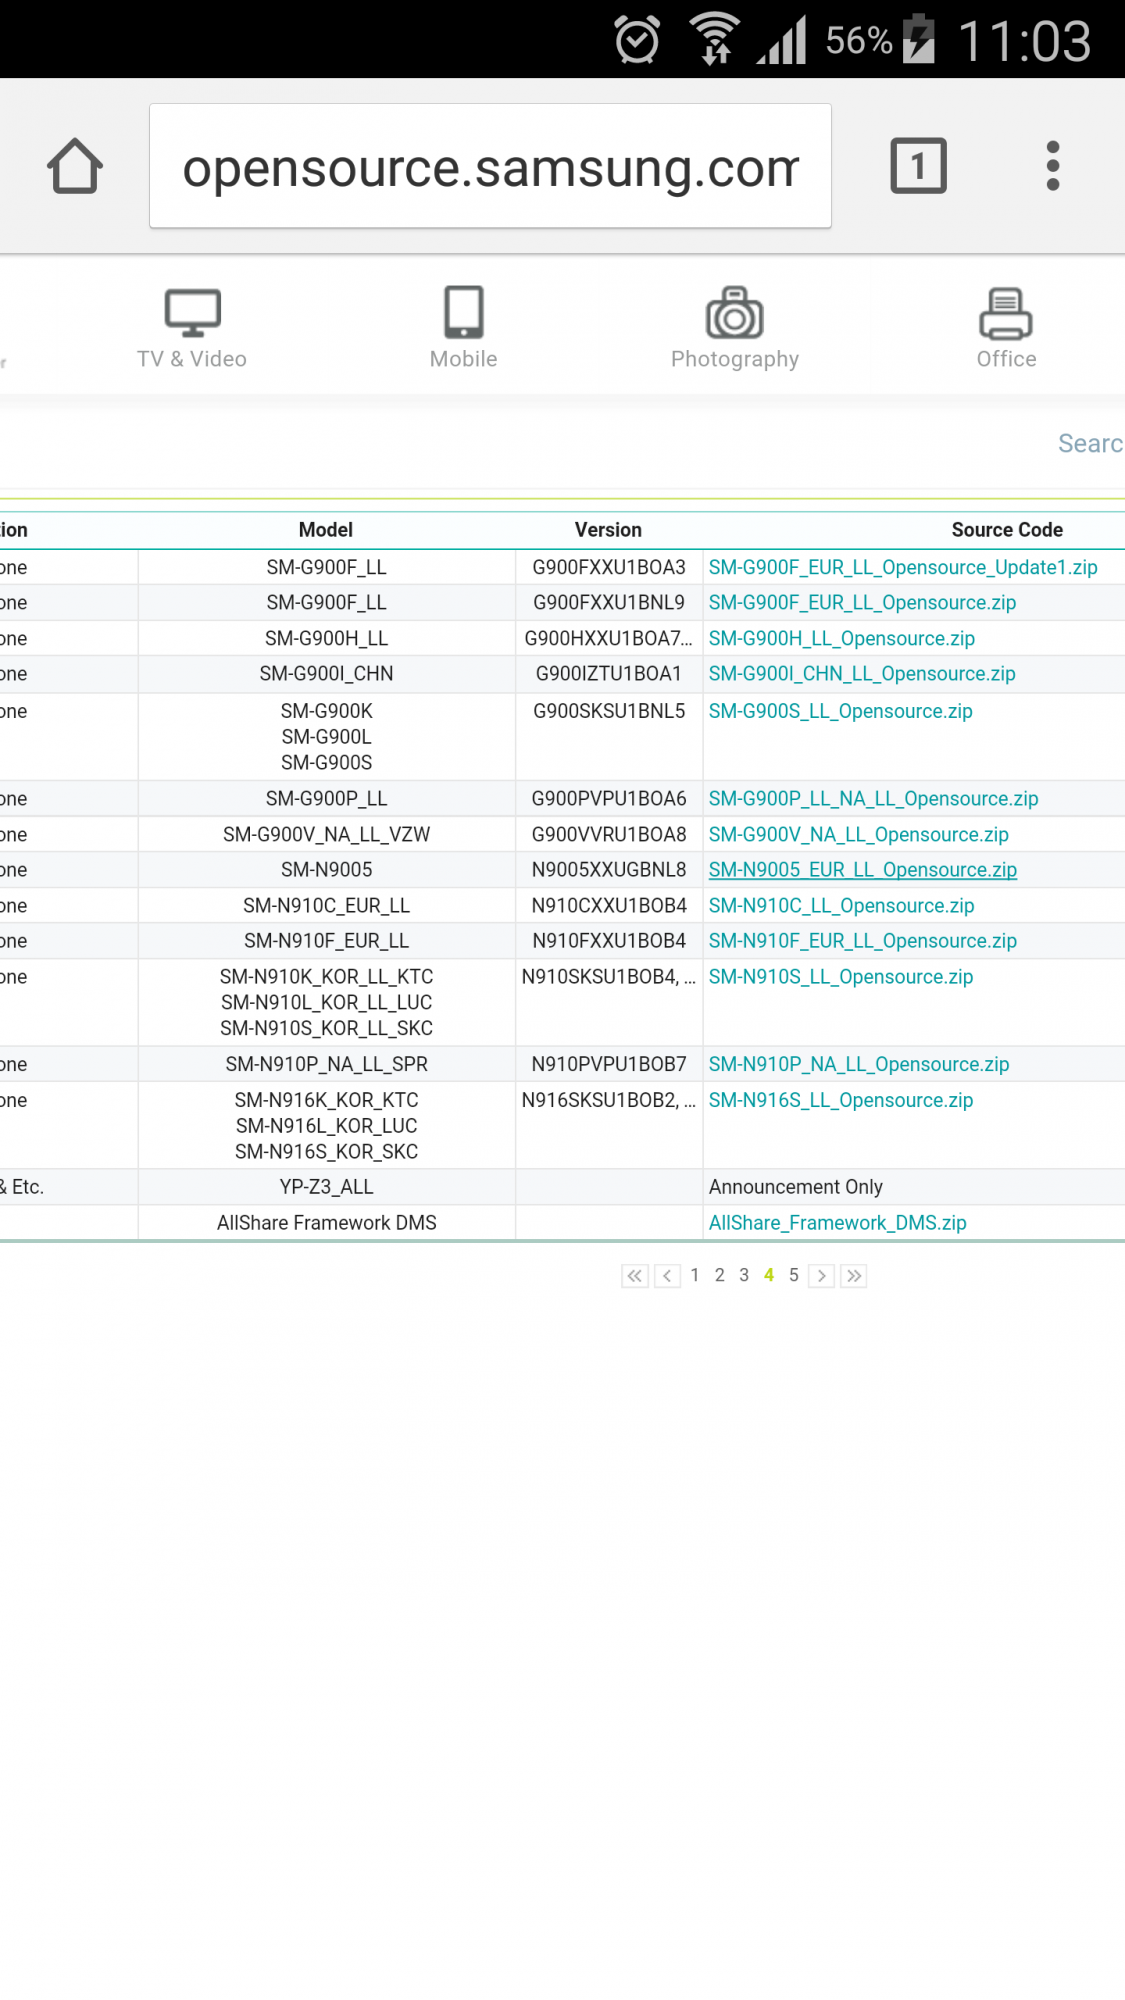Select version cell G900FXXU1BOA3
The width and height of the screenshot is (1125, 2000).
[x=609, y=568]
